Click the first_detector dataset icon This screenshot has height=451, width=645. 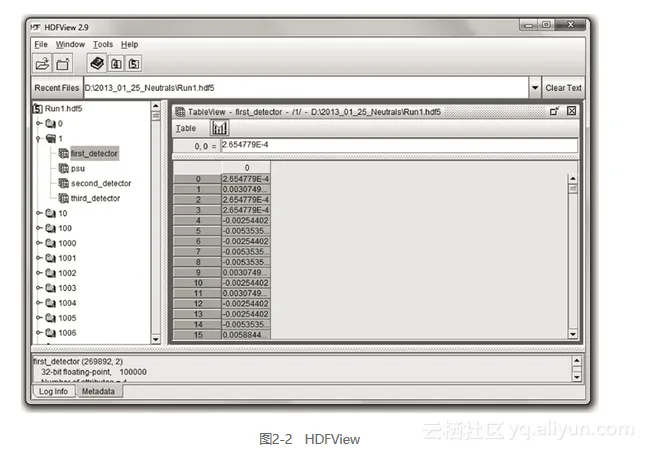click(63, 153)
